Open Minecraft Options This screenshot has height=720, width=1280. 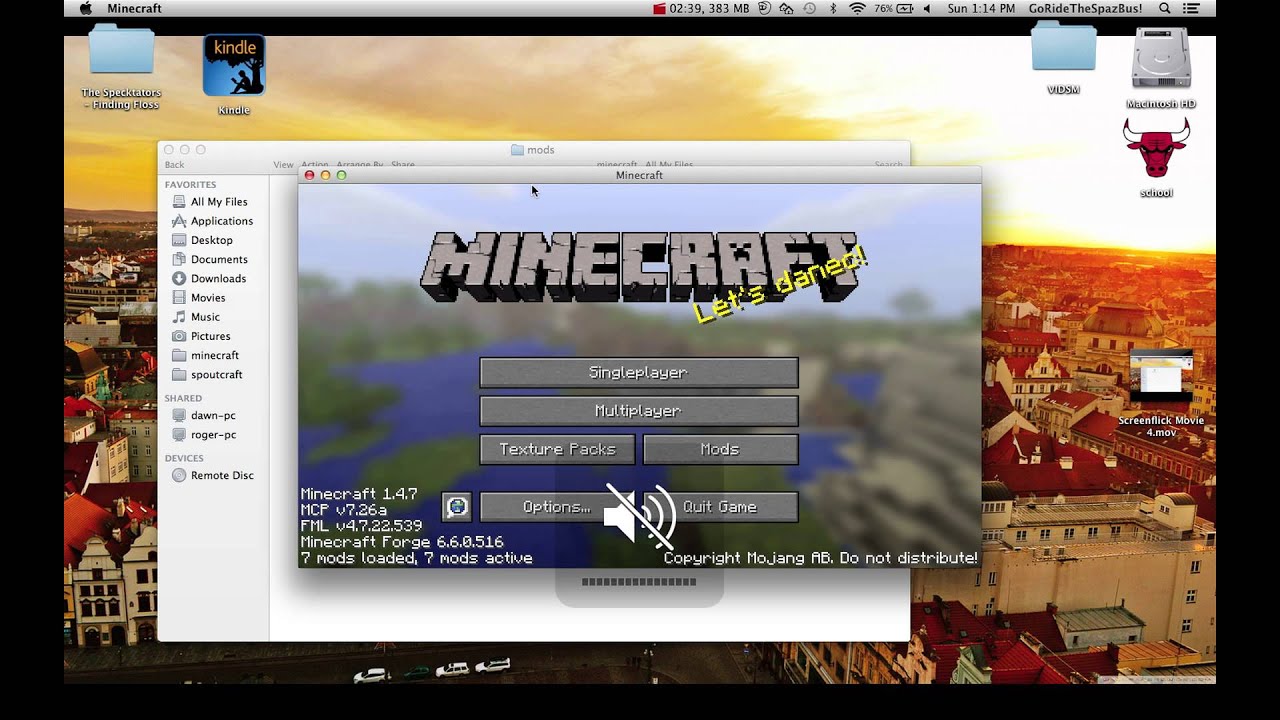557,507
